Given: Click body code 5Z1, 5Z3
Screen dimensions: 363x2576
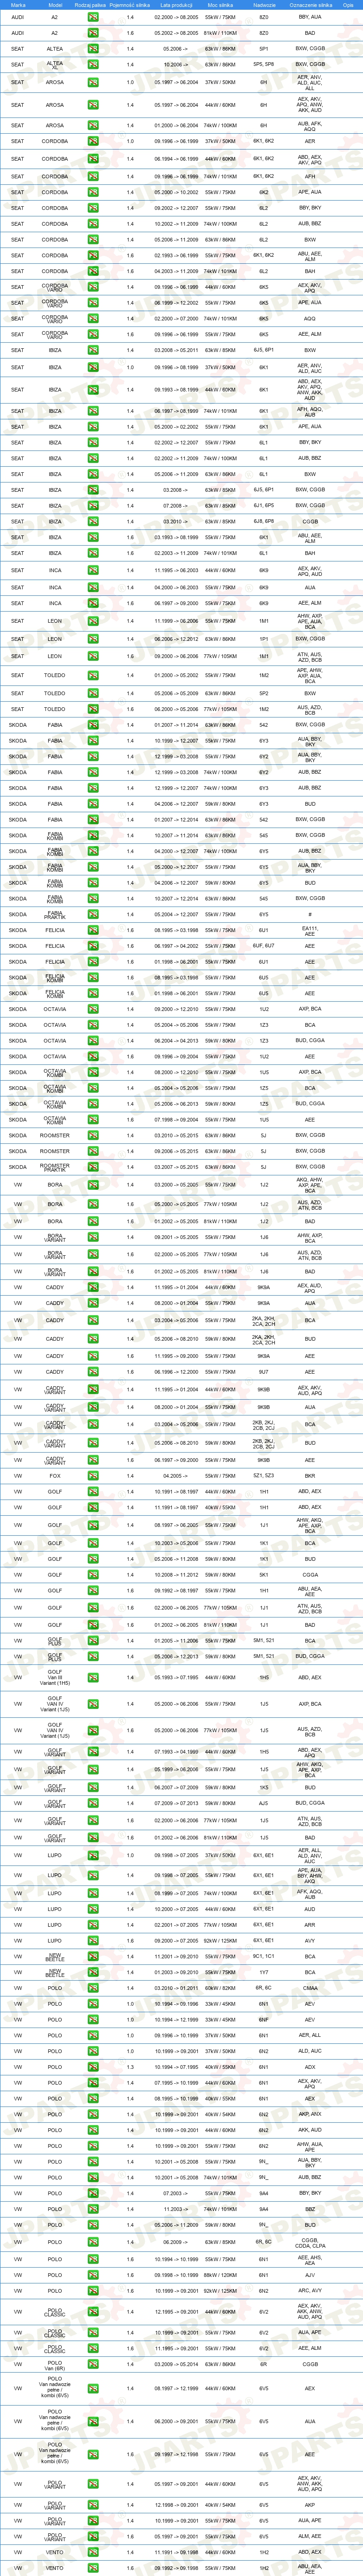Looking at the screenshot, I should click(x=264, y=1475).
